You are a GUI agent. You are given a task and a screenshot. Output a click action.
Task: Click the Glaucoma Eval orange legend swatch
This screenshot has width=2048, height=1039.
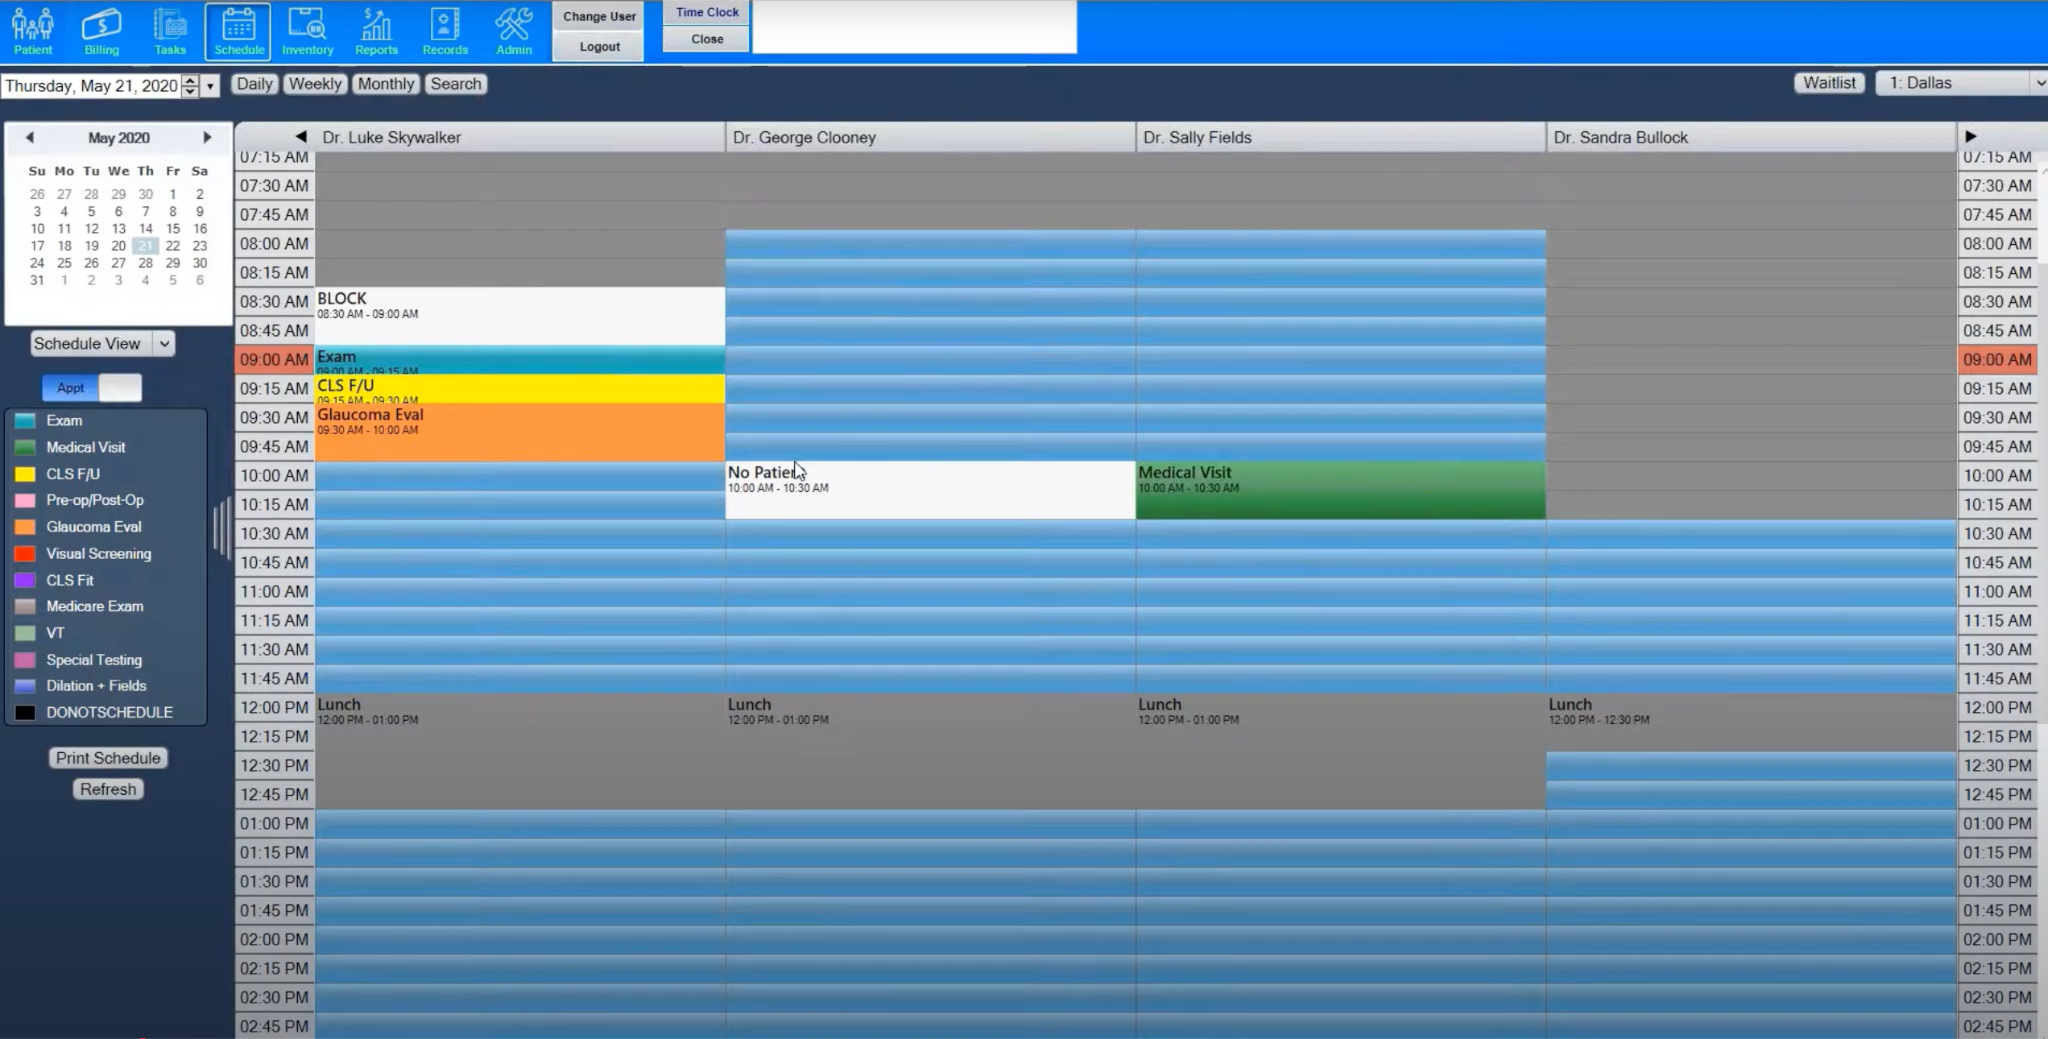[x=26, y=527]
